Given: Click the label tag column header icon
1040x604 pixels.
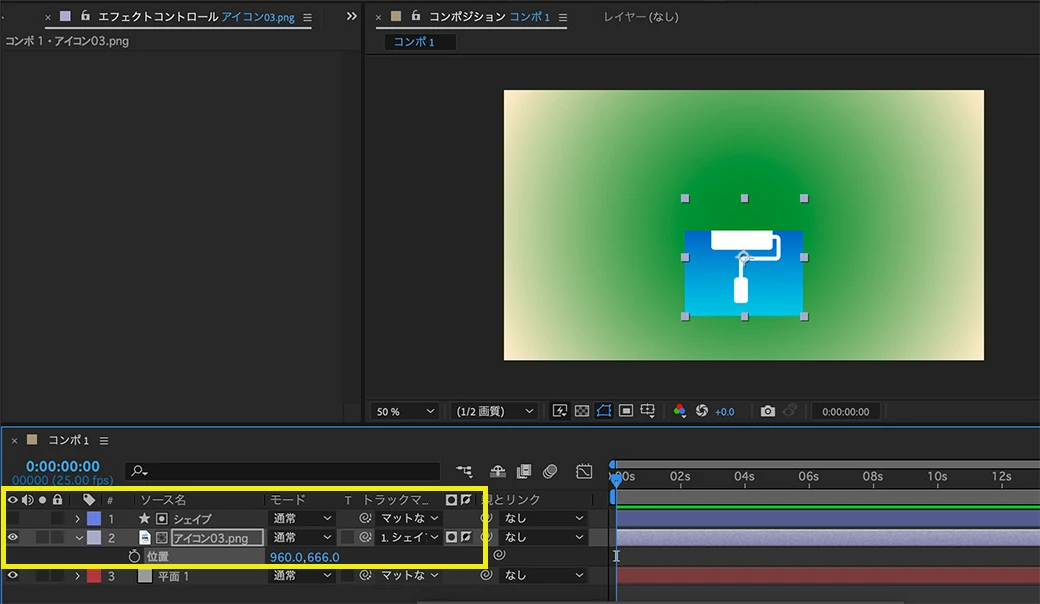Looking at the screenshot, I should 89,499.
